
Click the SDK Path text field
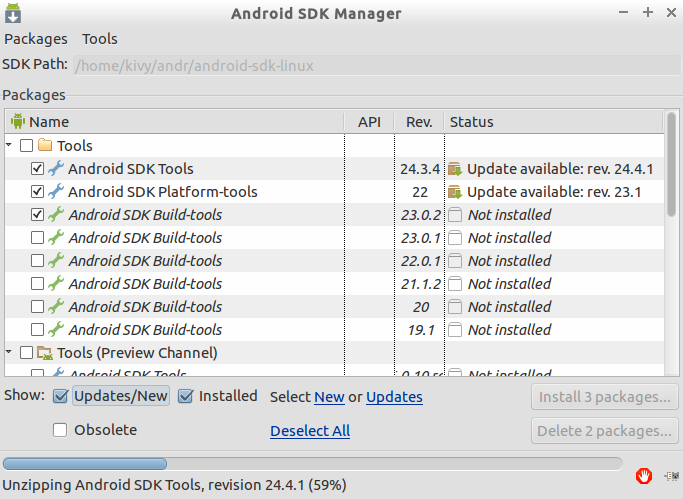pos(376,66)
